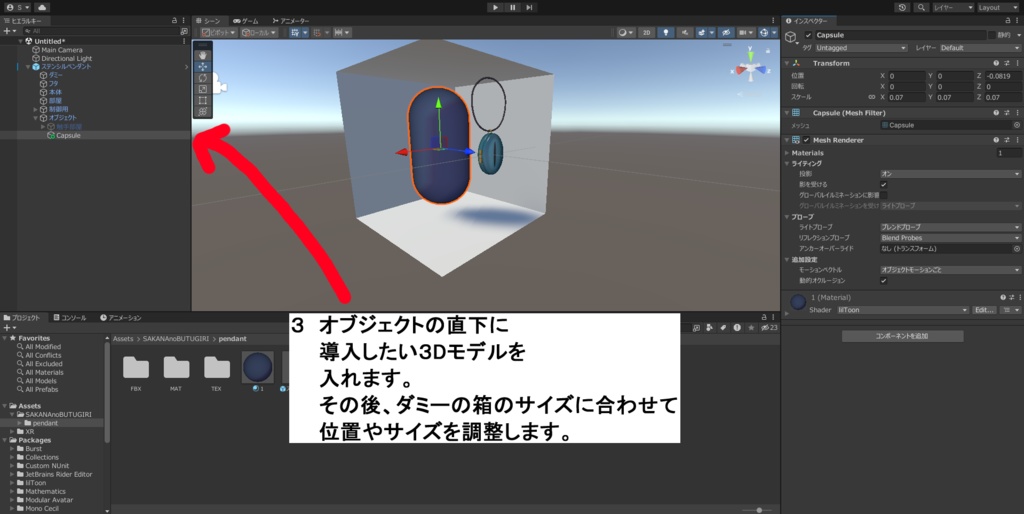The width and height of the screenshot is (1024, 514).
Task: Toggle 2D view mode in Scene
Action: (646, 32)
